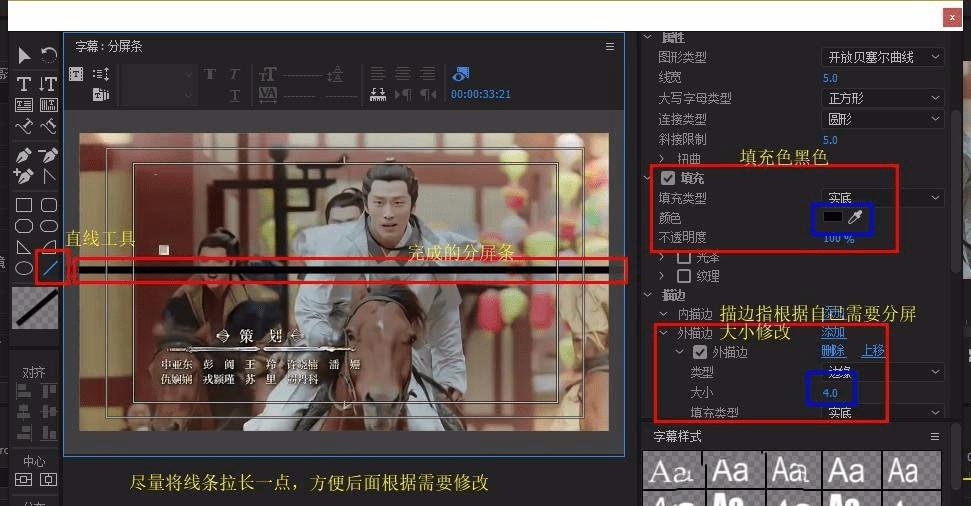Click the outer stroke 大小 4.0 value

[x=830, y=393]
